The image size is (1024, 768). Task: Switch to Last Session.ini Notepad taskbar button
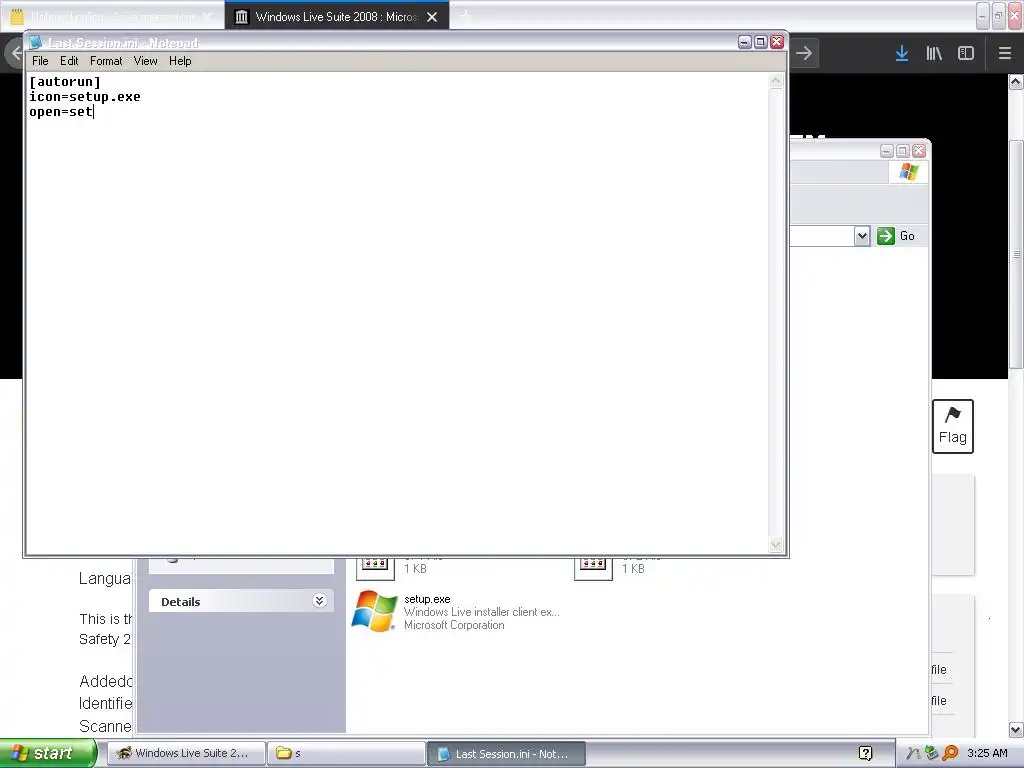[x=506, y=753]
